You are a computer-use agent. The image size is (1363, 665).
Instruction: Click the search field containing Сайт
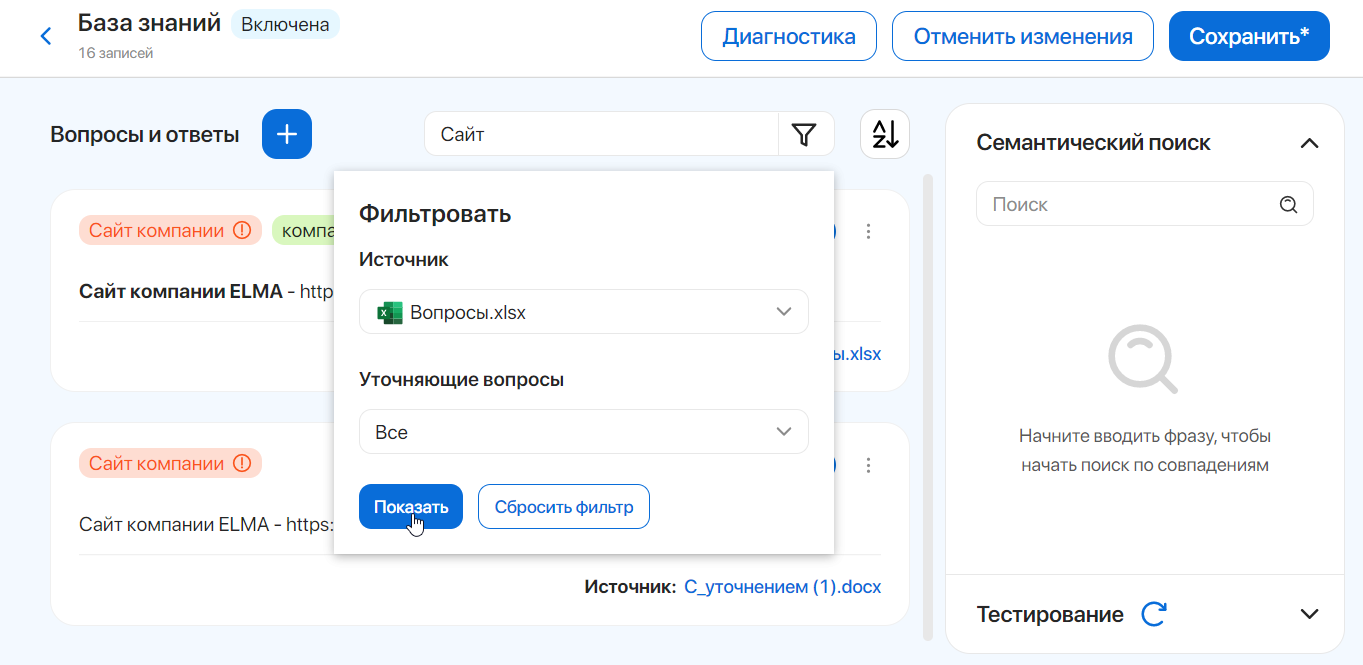tap(600, 133)
